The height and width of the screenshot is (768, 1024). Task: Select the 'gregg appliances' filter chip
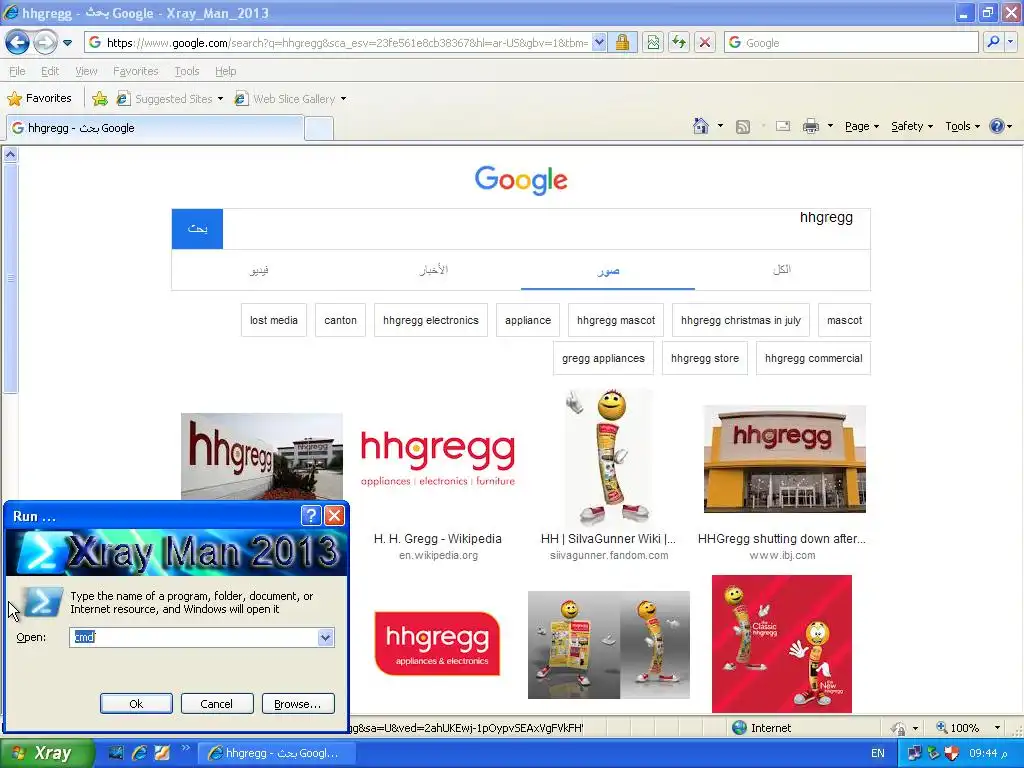click(603, 358)
